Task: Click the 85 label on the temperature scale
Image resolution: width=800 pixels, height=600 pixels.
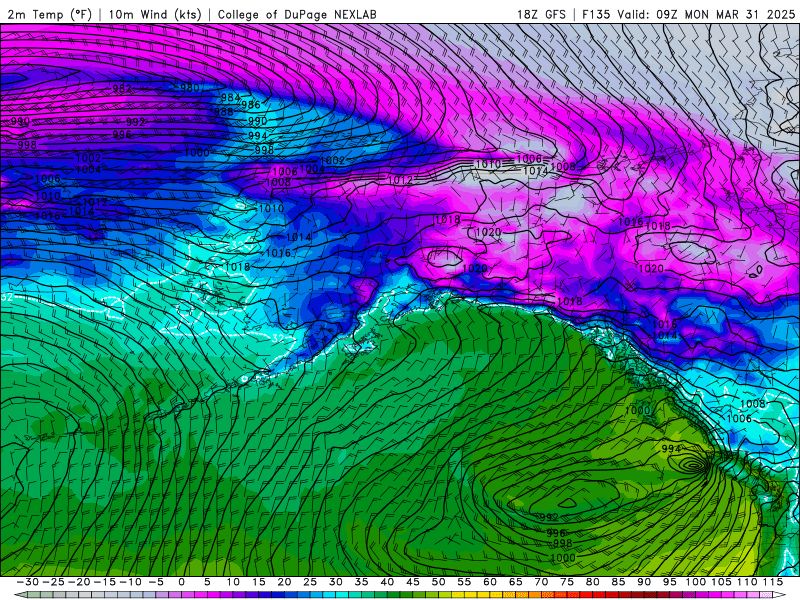Action: (x=618, y=582)
